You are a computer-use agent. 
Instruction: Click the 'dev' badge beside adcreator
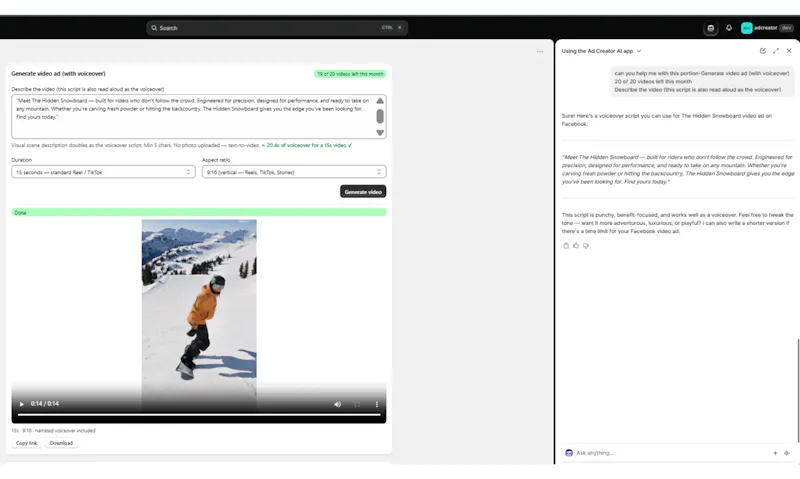786,28
